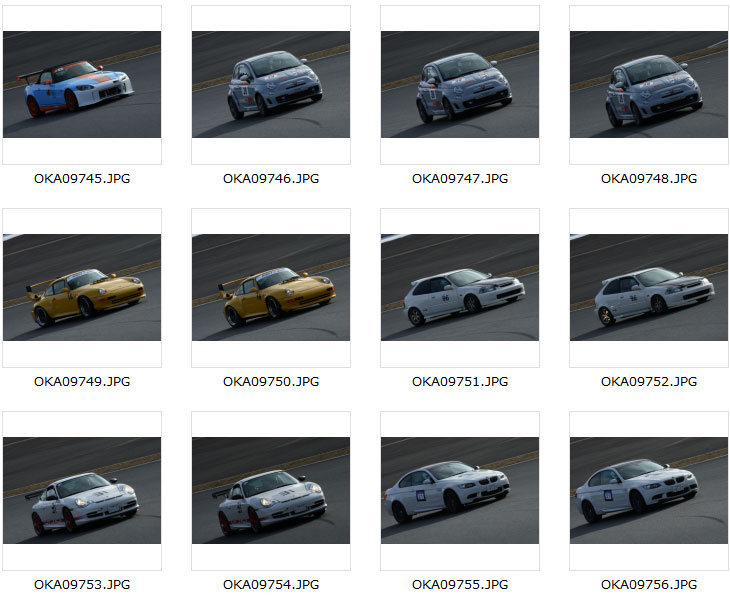Viewport: 730px width, 610px height.
Task: Open the OKA09755.JPG white BMW thumbnail
Action: click(x=460, y=490)
